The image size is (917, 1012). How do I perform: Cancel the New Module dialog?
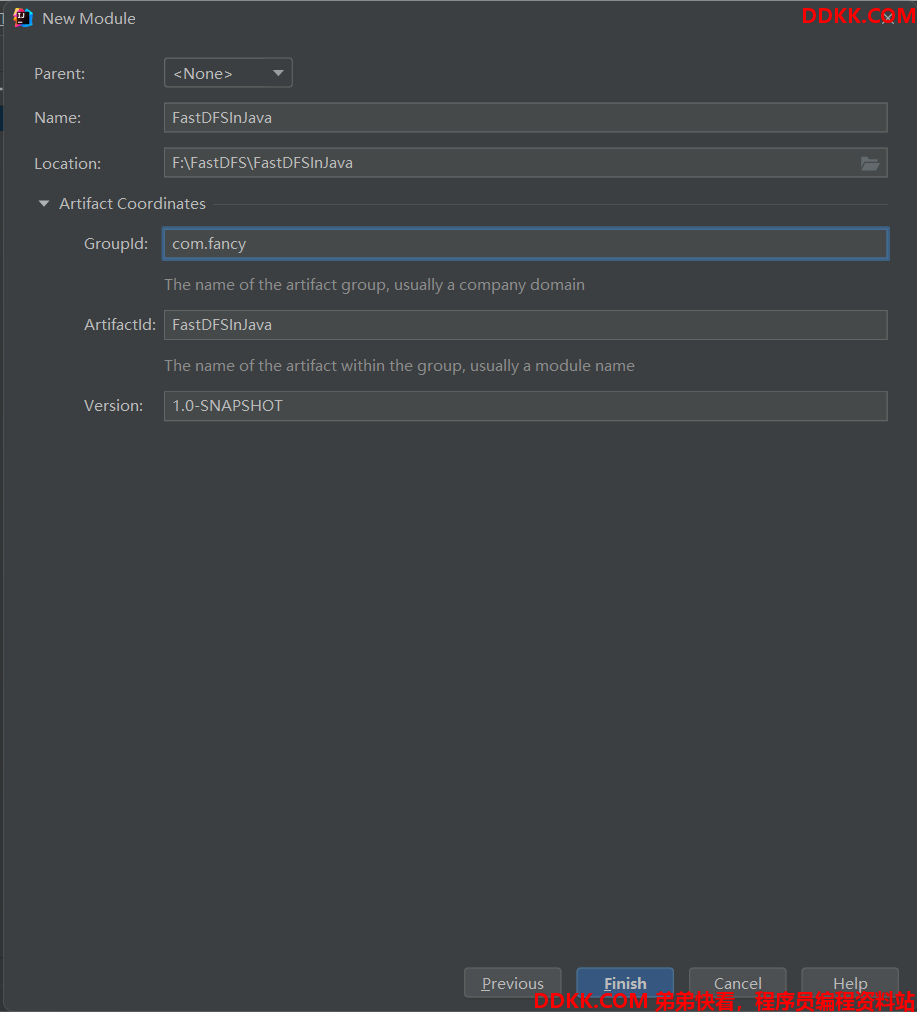pyautogui.click(x=738, y=983)
